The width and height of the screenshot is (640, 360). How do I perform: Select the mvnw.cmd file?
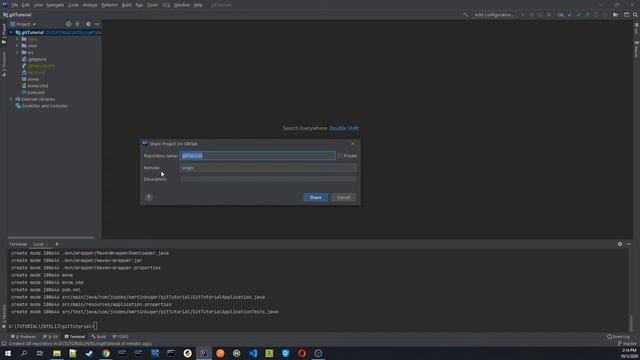coord(35,86)
